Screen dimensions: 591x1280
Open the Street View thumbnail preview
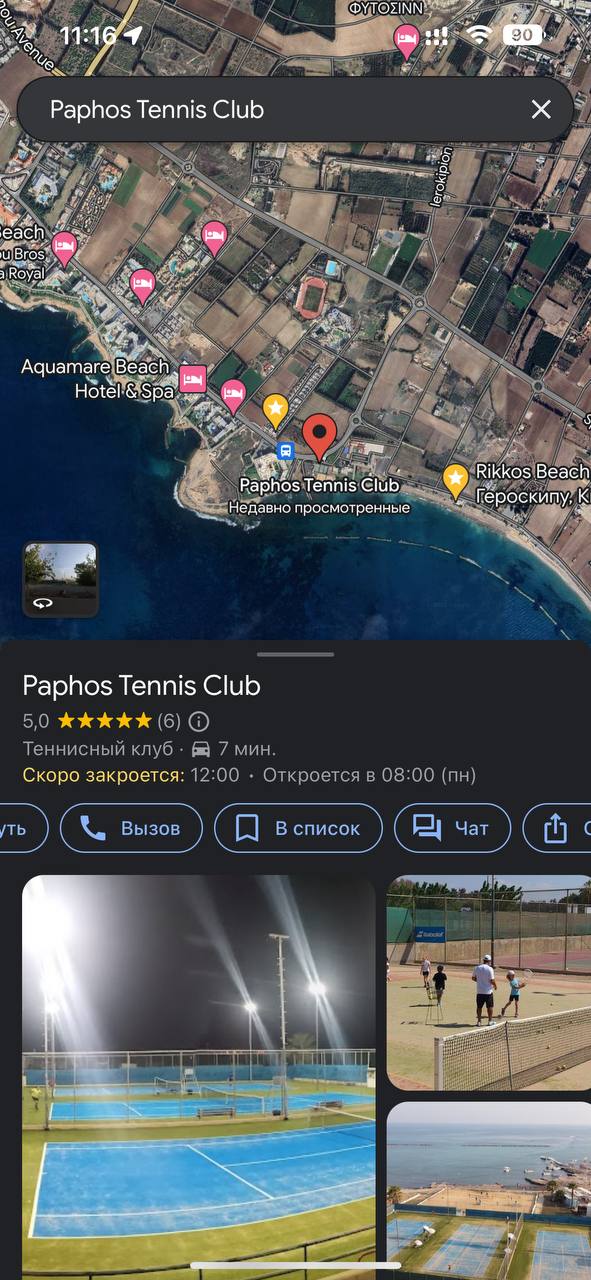pos(61,579)
